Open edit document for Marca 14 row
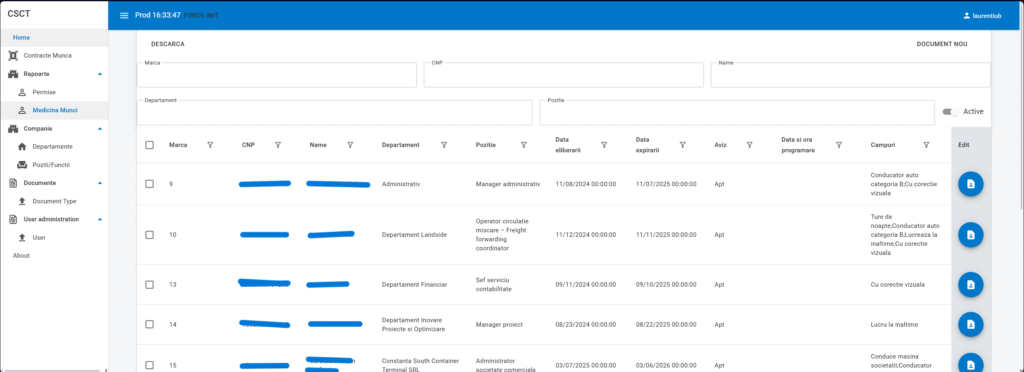The width and height of the screenshot is (1024, 372). pyautogui.click(x=970, y=324)
